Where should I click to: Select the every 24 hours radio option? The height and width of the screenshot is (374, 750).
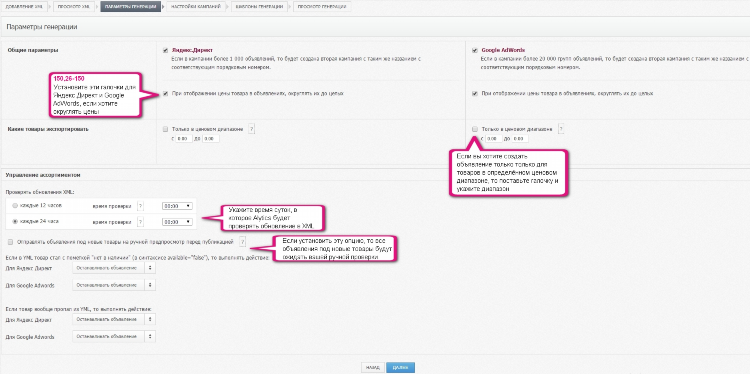(15, 222)
